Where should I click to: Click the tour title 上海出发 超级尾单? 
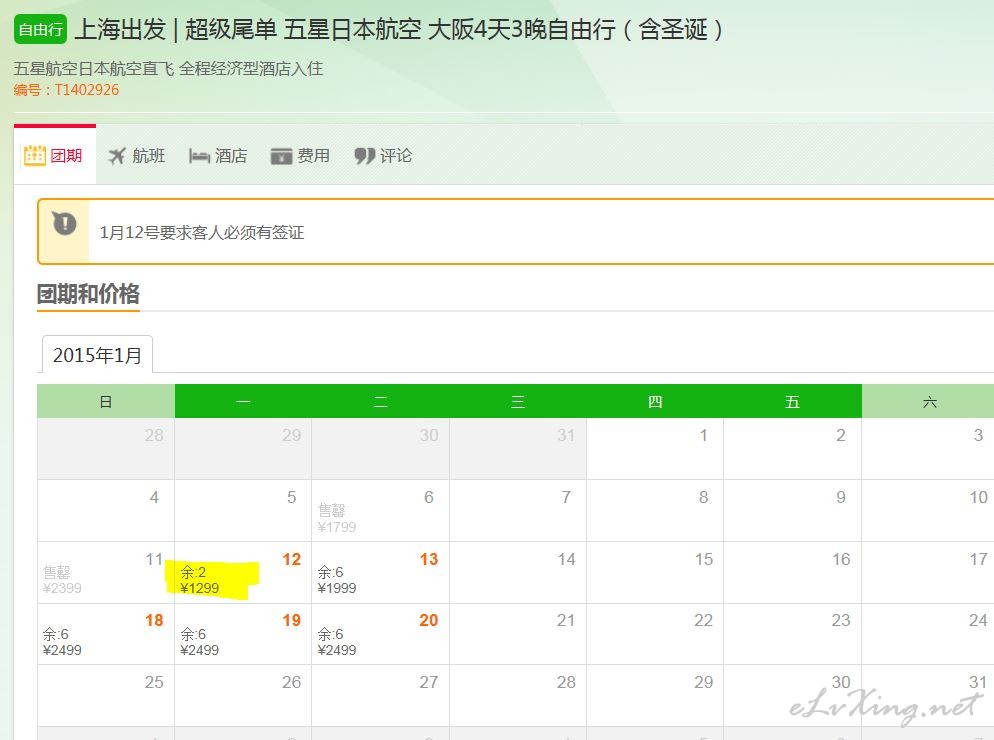pos(398,29)
